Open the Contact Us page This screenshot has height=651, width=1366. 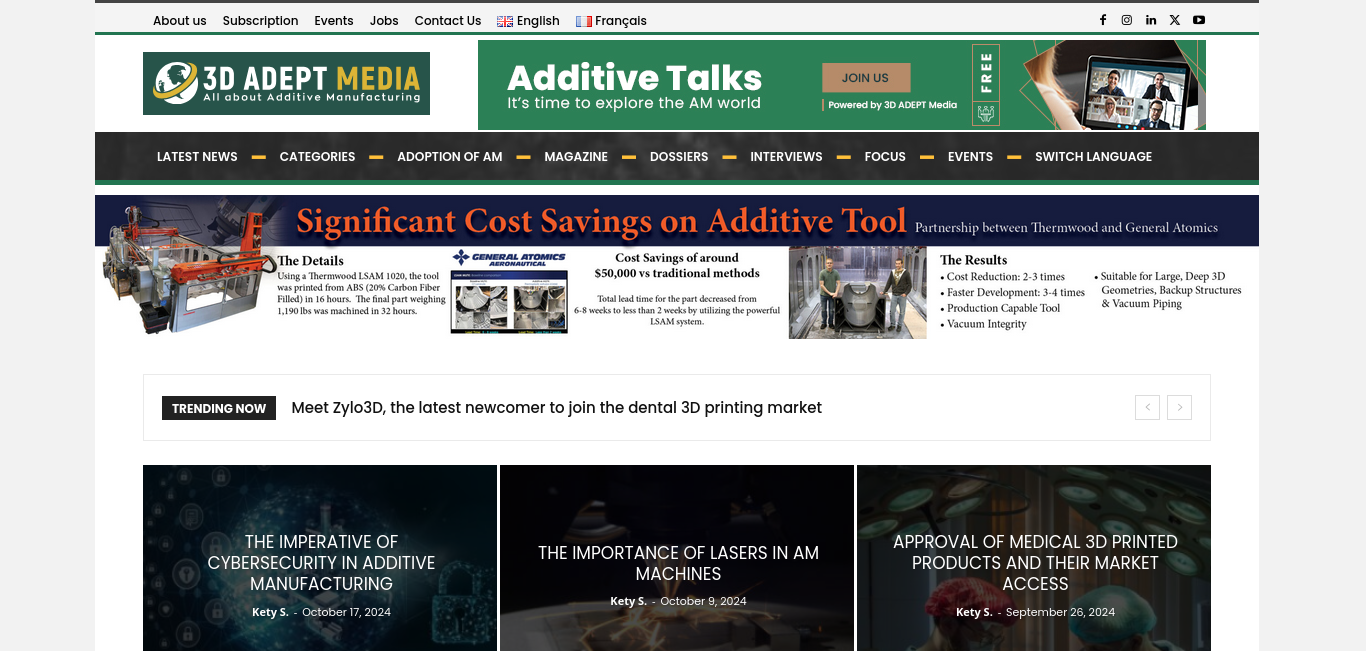448,21
